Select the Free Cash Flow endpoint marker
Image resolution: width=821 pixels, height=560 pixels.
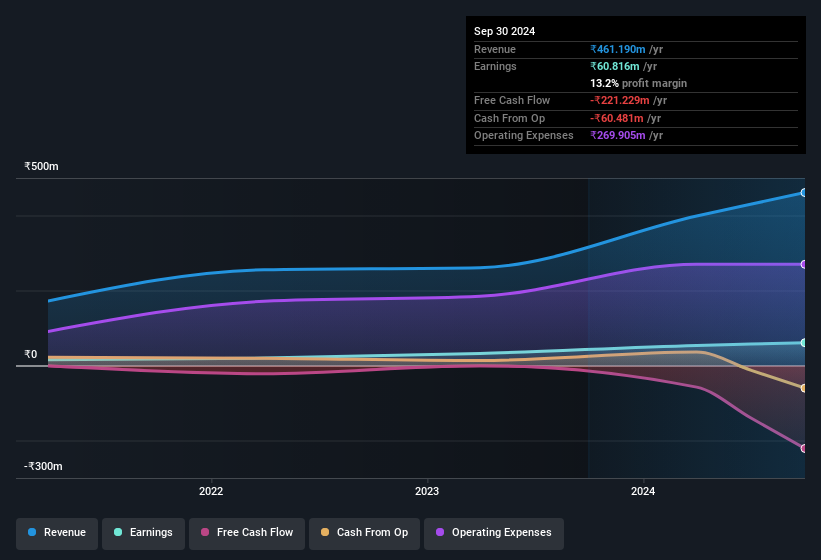[804, 449]
